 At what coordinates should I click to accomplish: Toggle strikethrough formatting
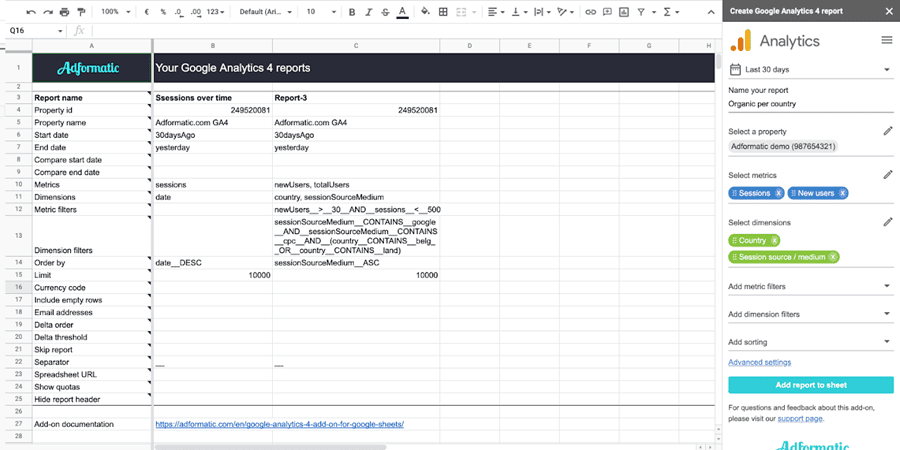pyautogui.click(x=385, y=11)
